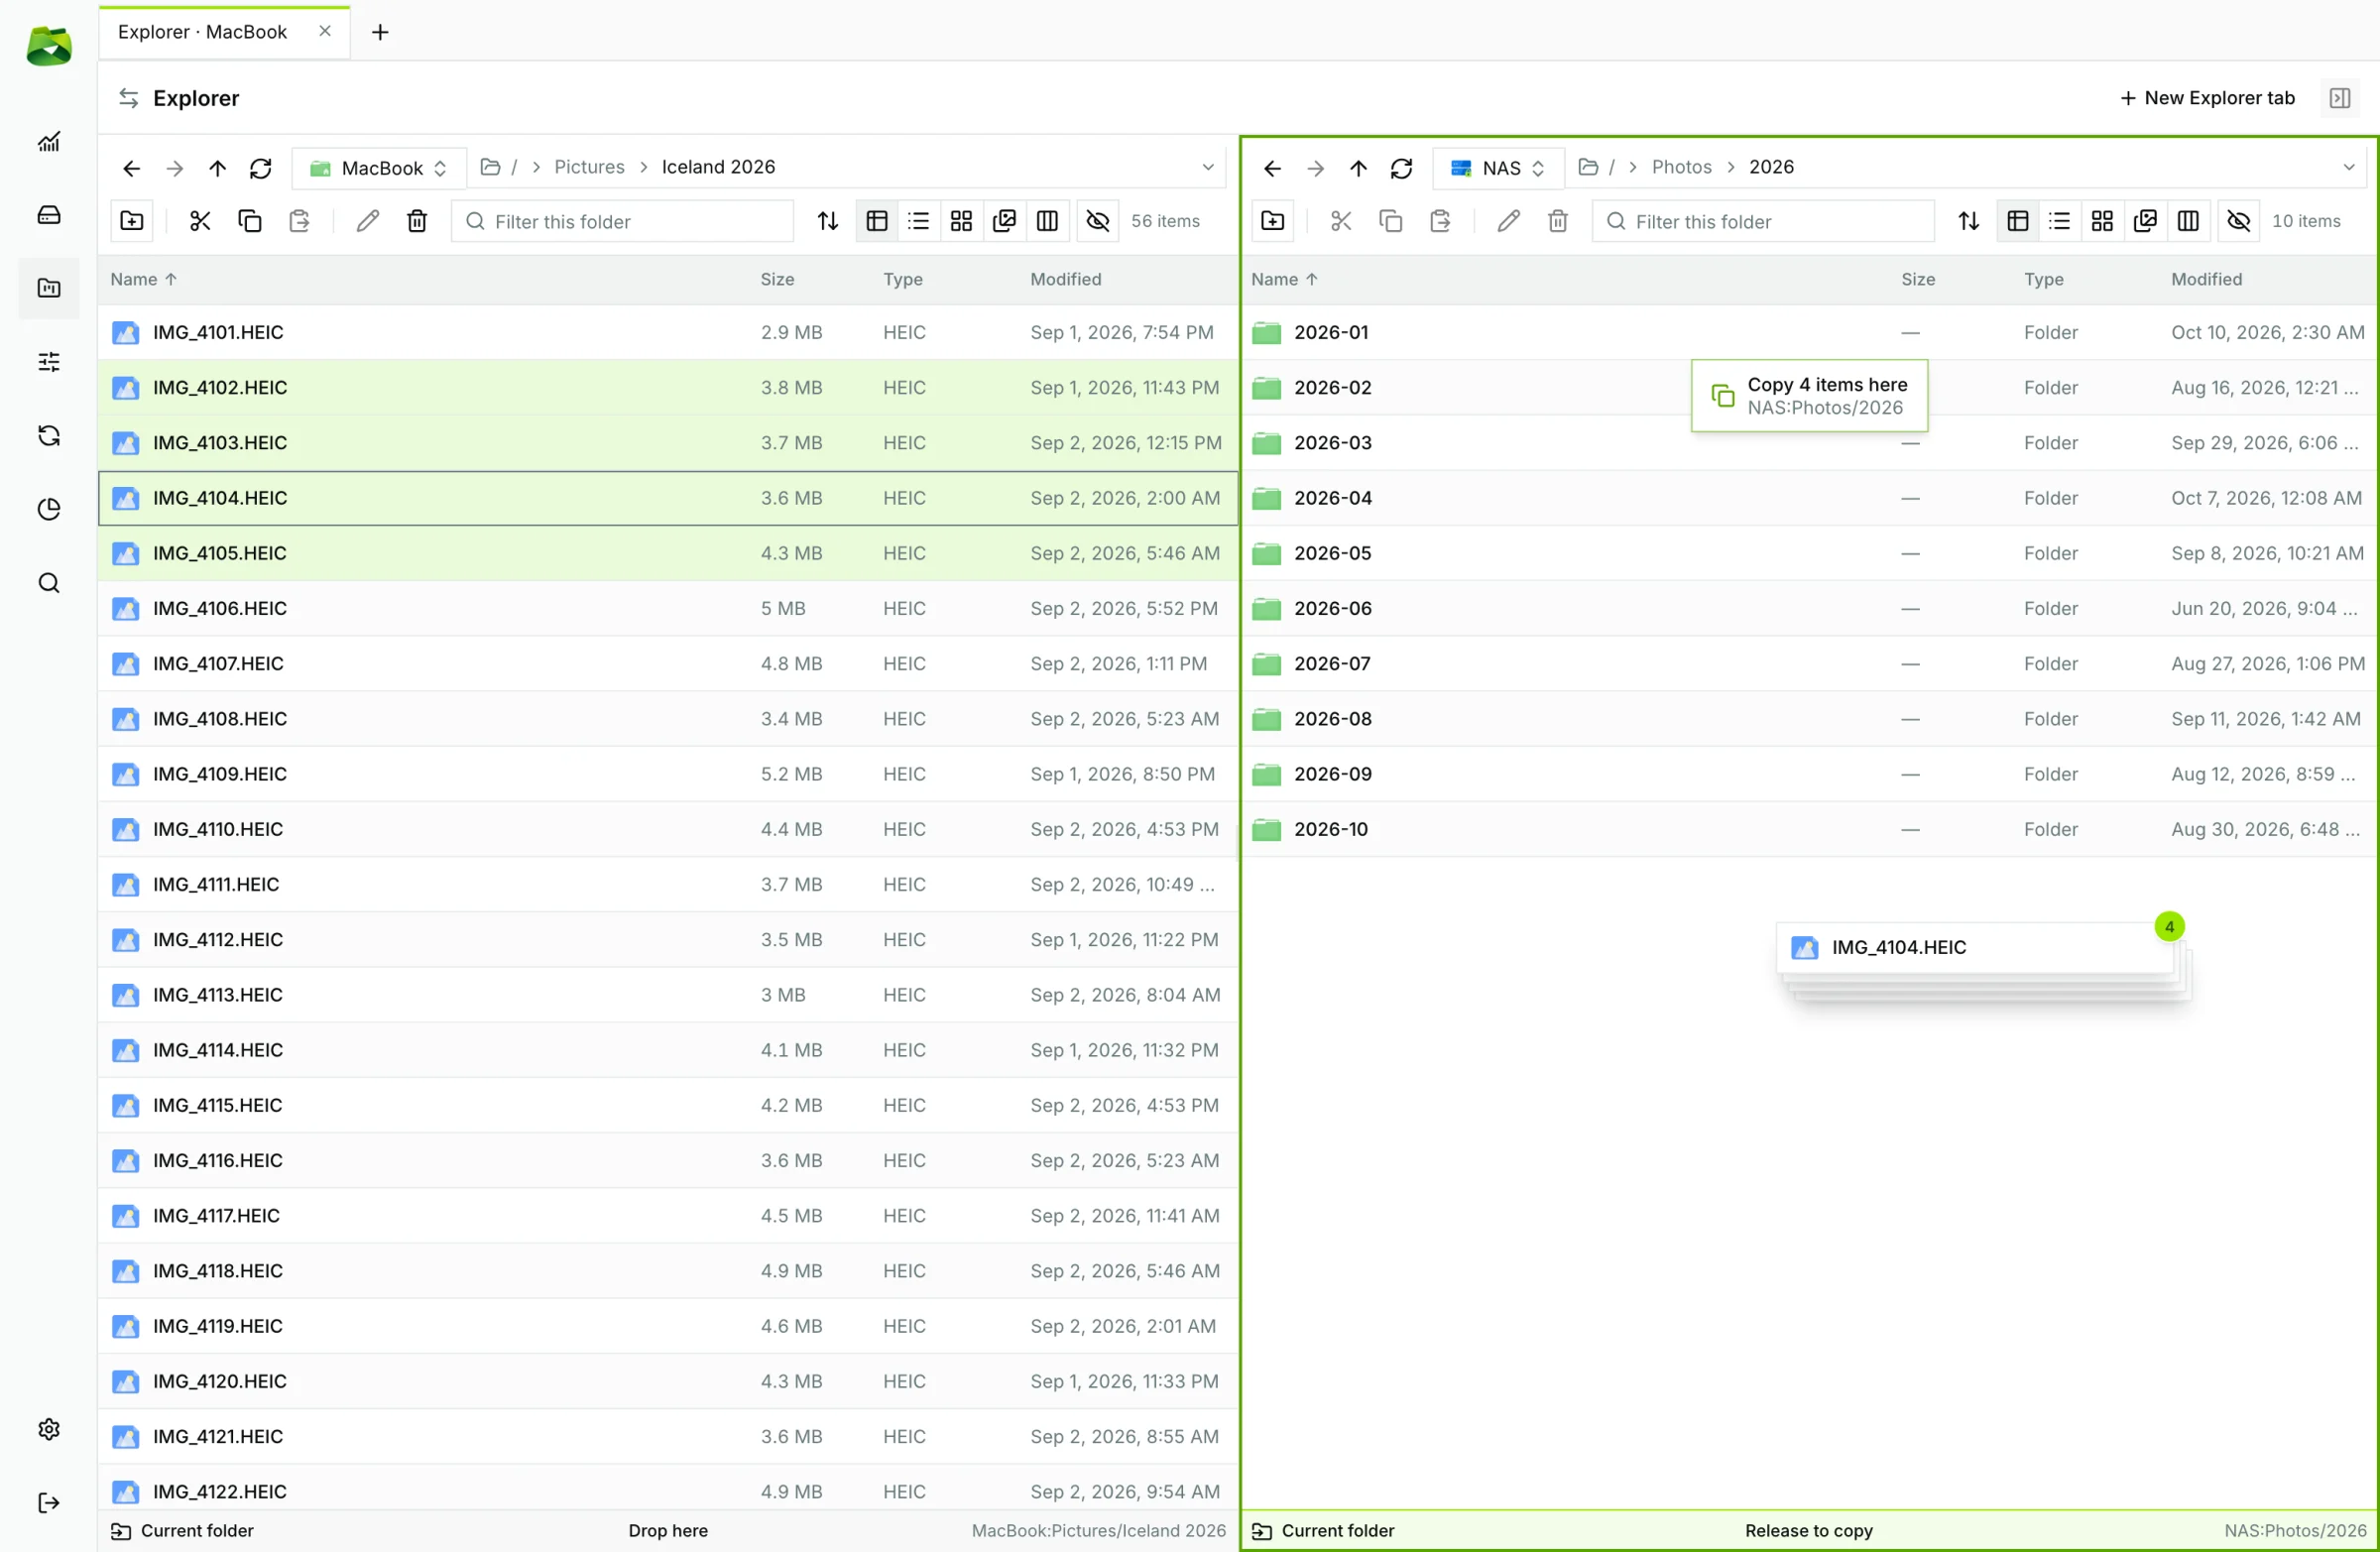
Task: Open the MacBook storage selector dropdown
Action: (380, 168)
